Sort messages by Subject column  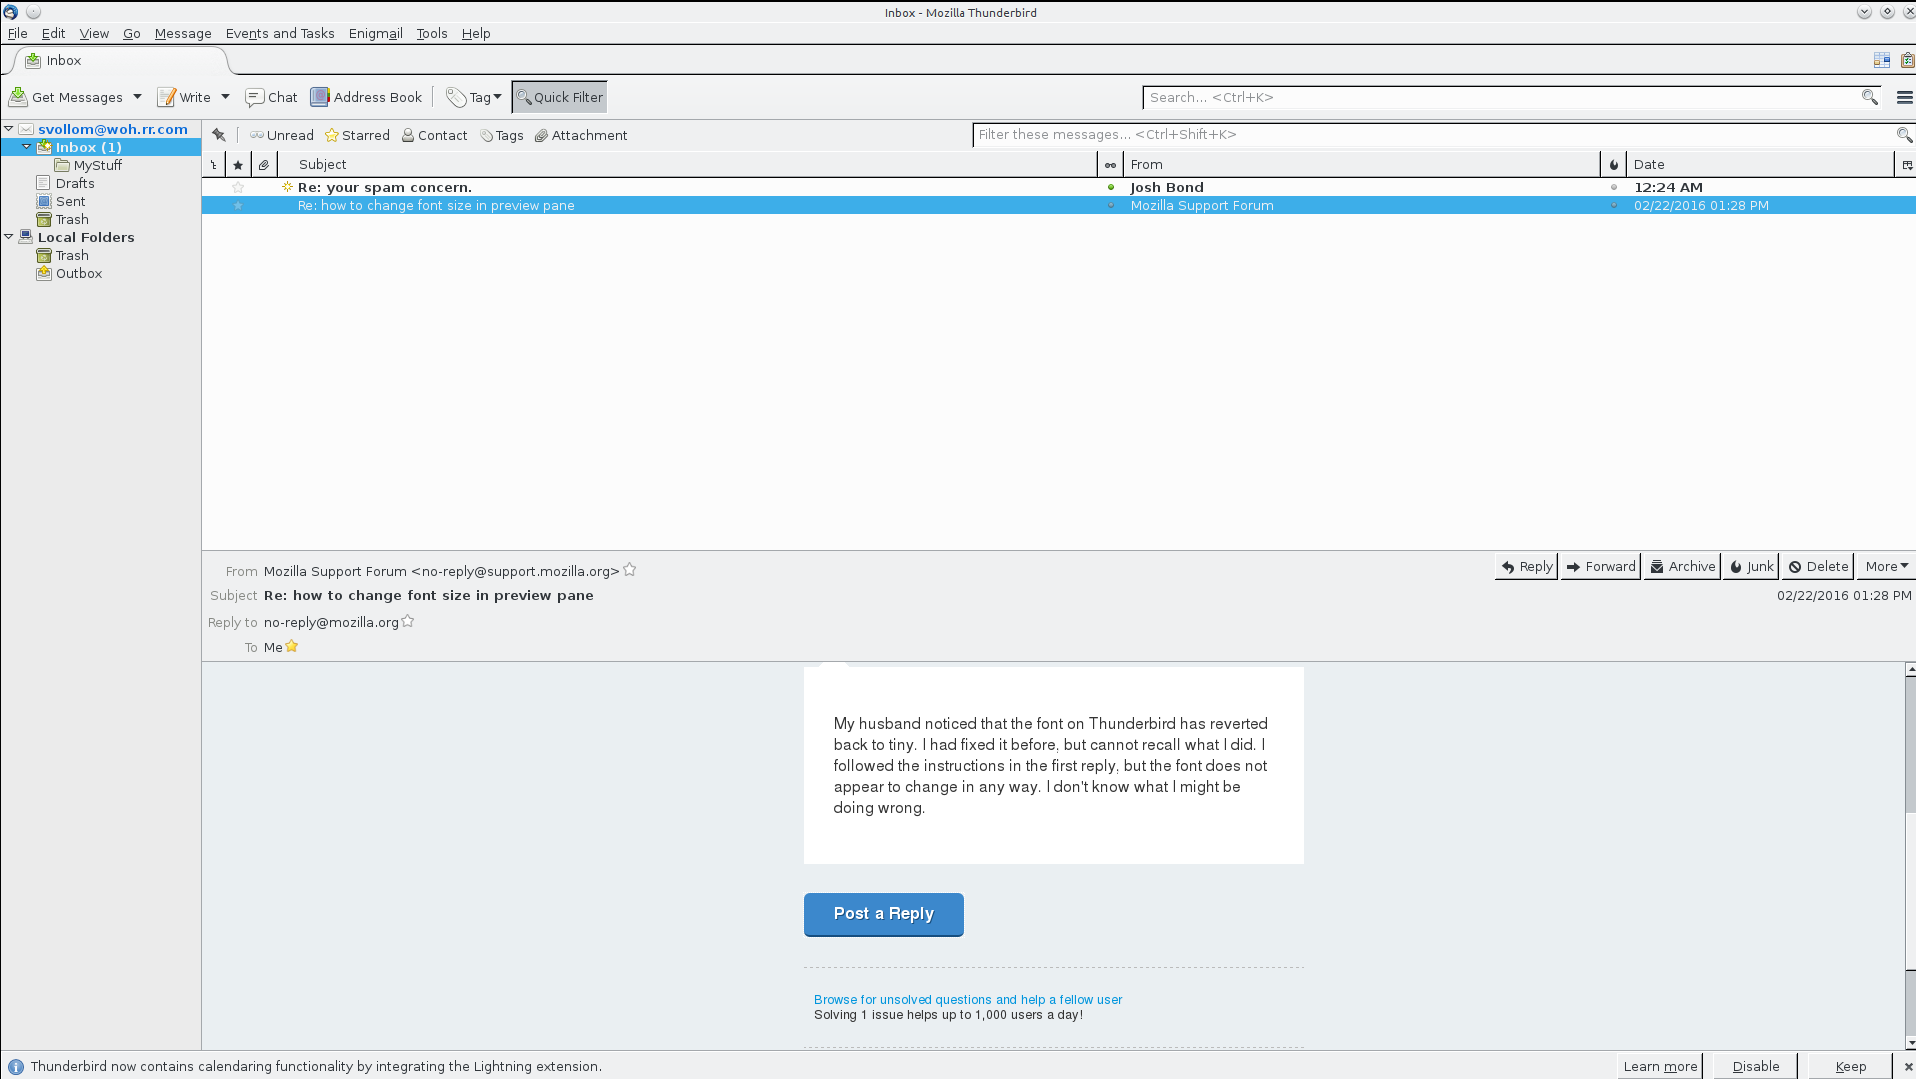tap(687, 165)
